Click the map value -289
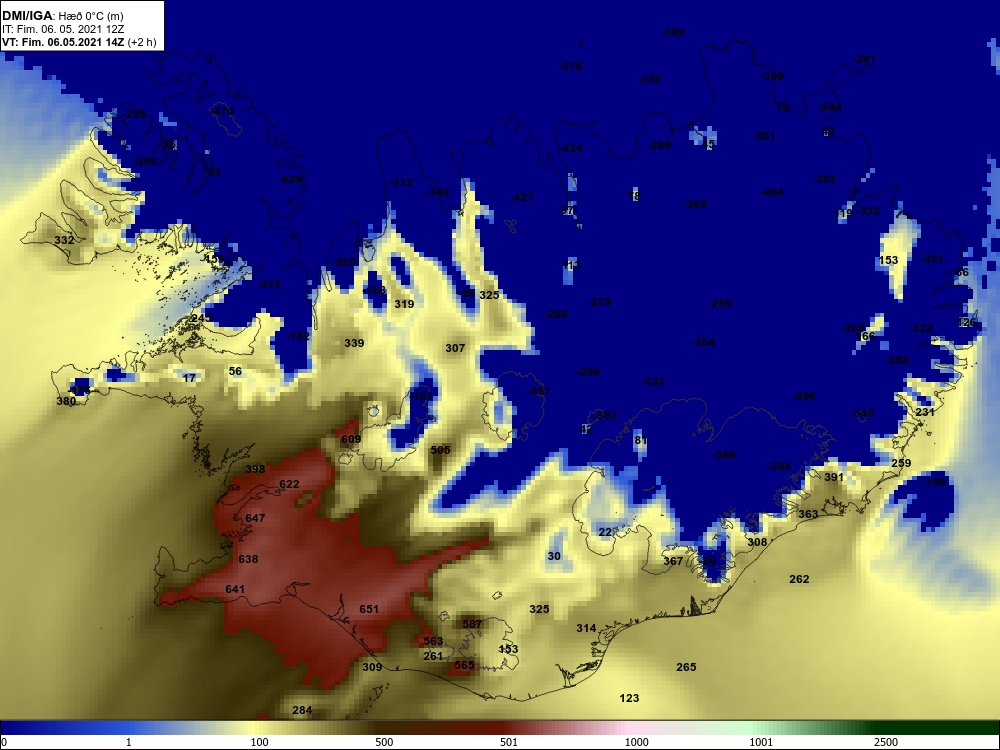The image size is (1000, 750). coord(720,303)
